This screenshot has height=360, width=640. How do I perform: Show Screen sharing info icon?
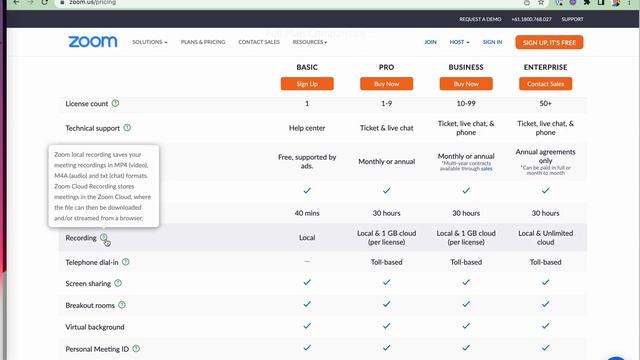pyautogui.click(x=118, y=283)
